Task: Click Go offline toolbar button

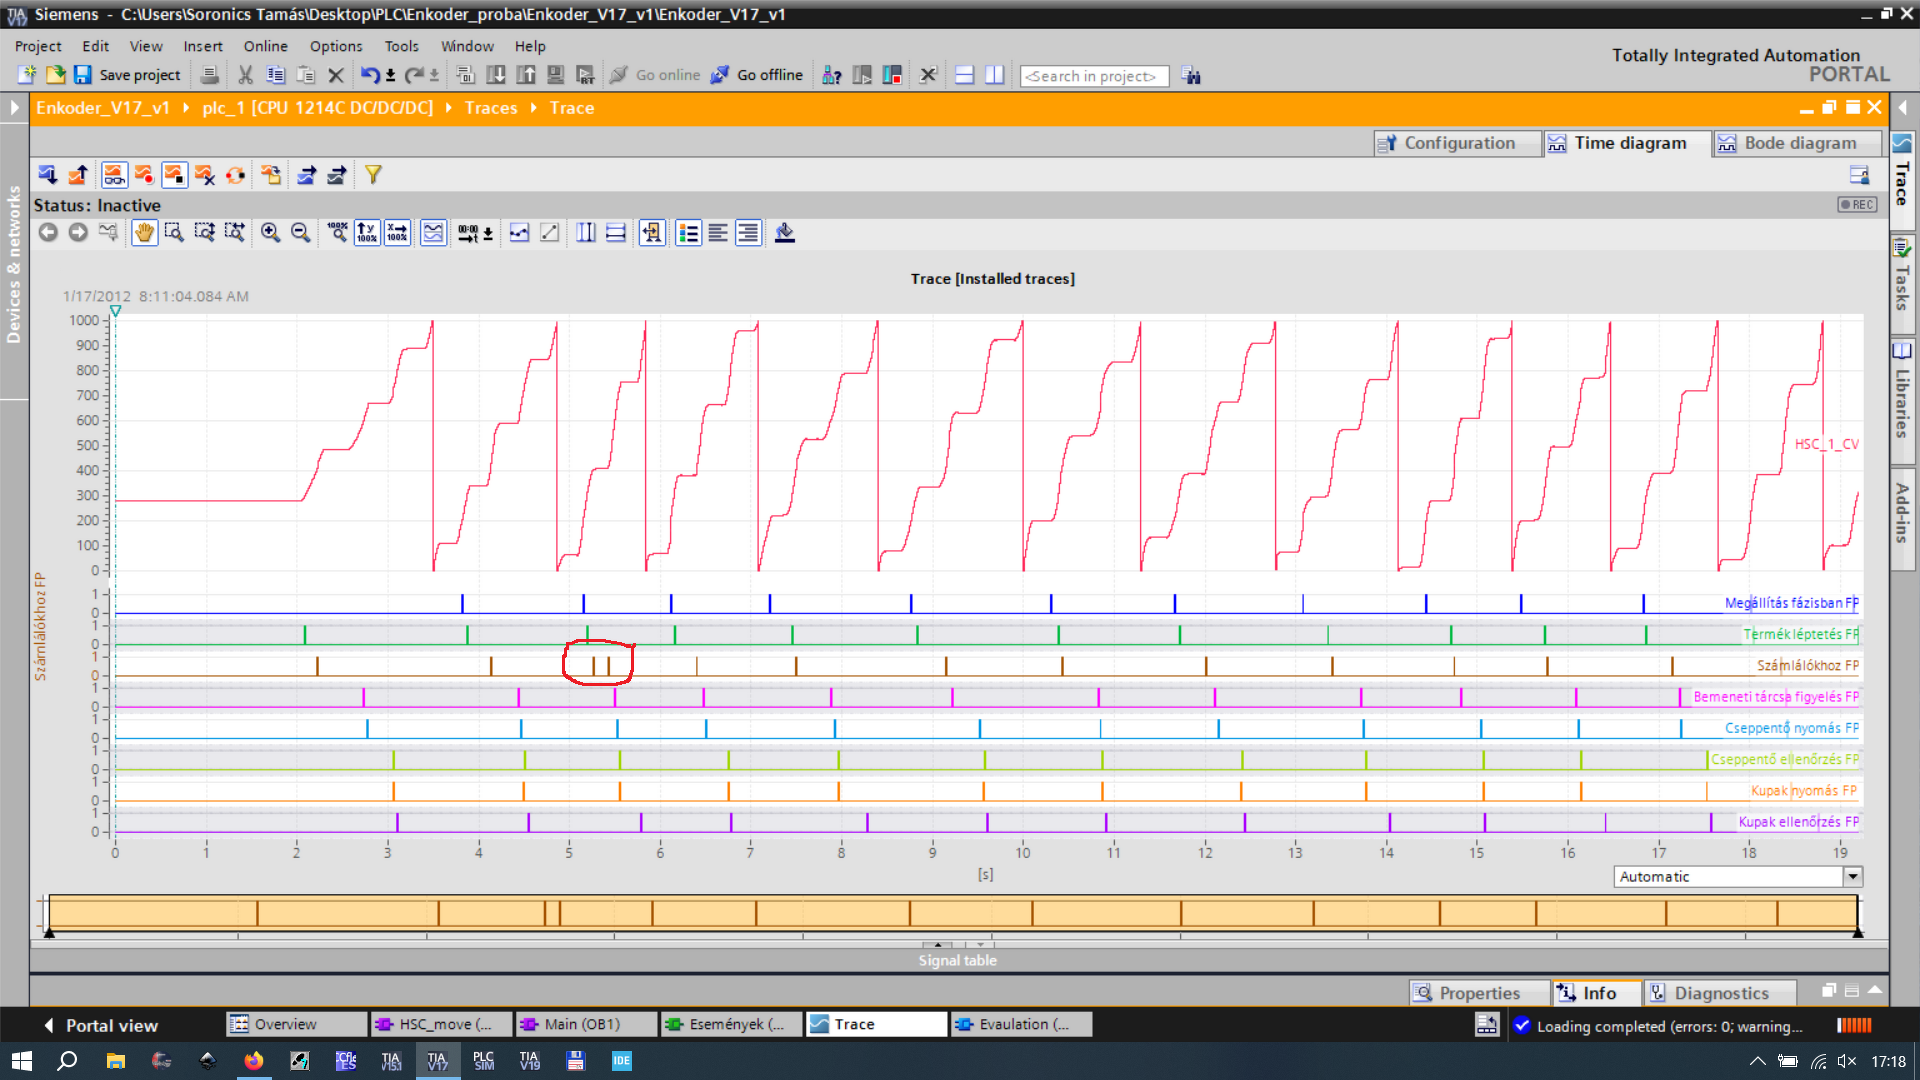Action: 757,75
